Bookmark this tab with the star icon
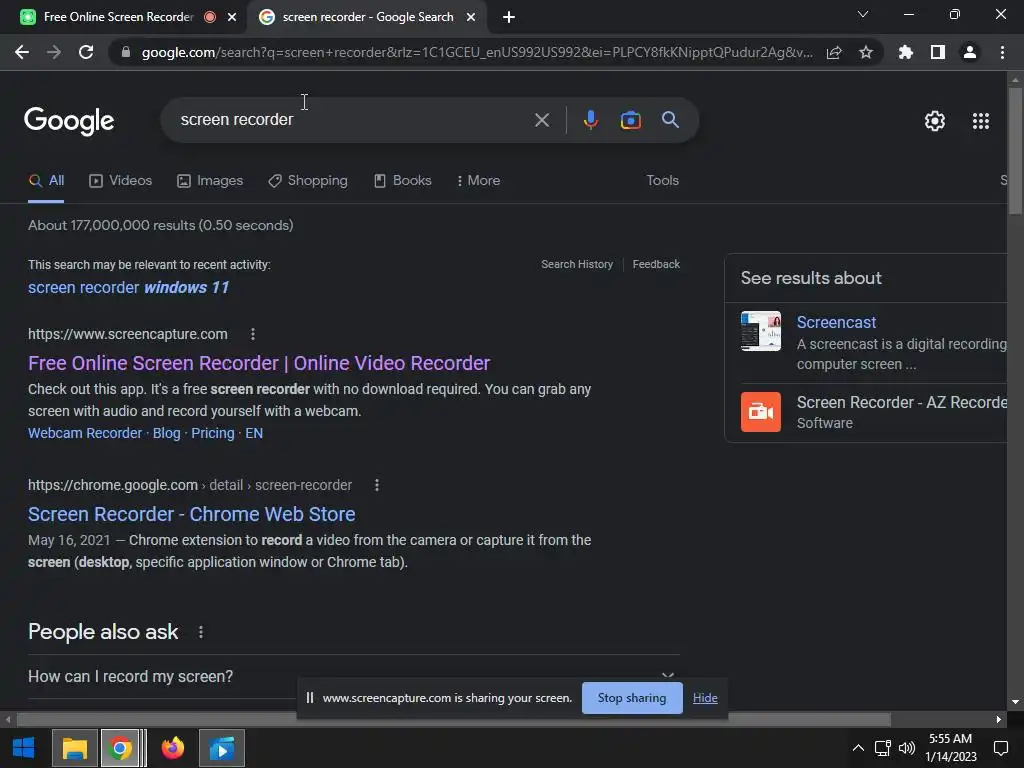Screen dimensions: 1024x768 click(x=866, y=52)
